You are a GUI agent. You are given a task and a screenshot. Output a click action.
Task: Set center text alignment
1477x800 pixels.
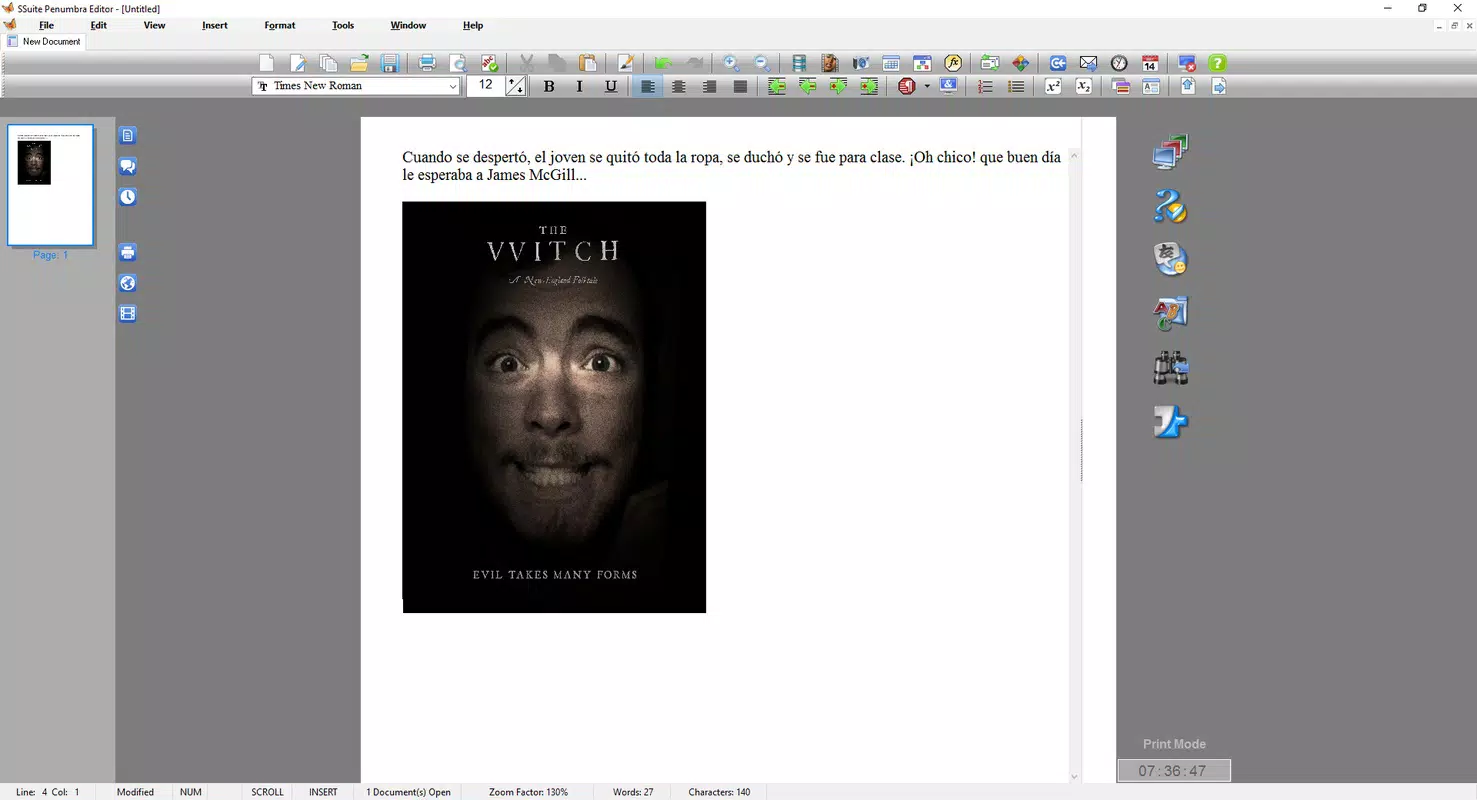coord(679,87)
